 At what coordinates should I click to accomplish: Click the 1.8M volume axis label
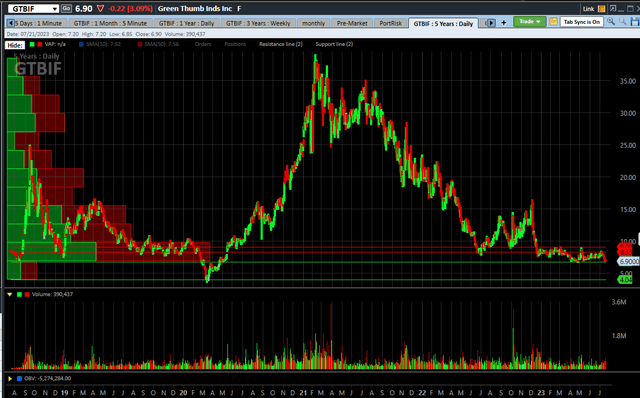tap(619, 336)
